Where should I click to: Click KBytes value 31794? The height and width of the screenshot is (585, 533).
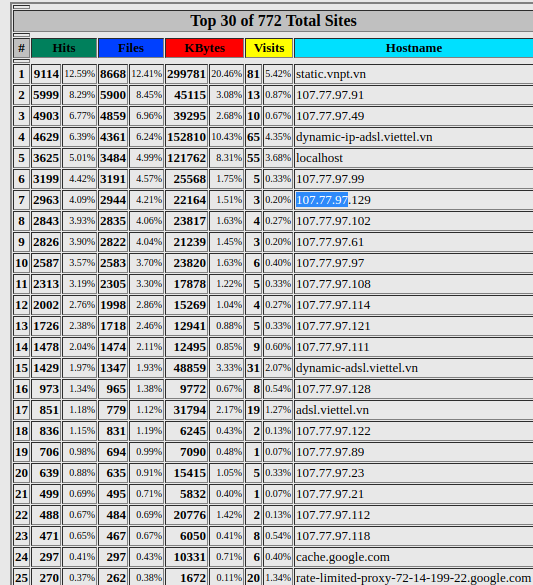189,410
